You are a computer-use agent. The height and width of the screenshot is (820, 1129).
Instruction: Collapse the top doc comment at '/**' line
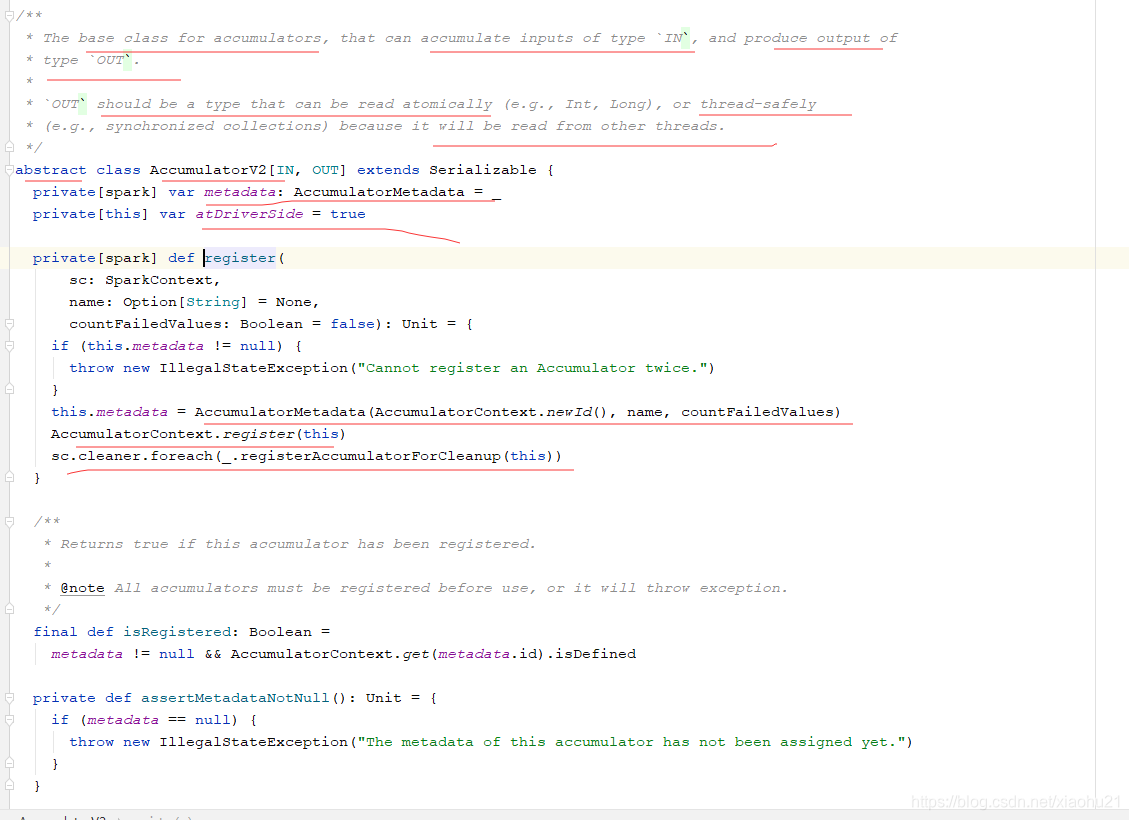9,15
